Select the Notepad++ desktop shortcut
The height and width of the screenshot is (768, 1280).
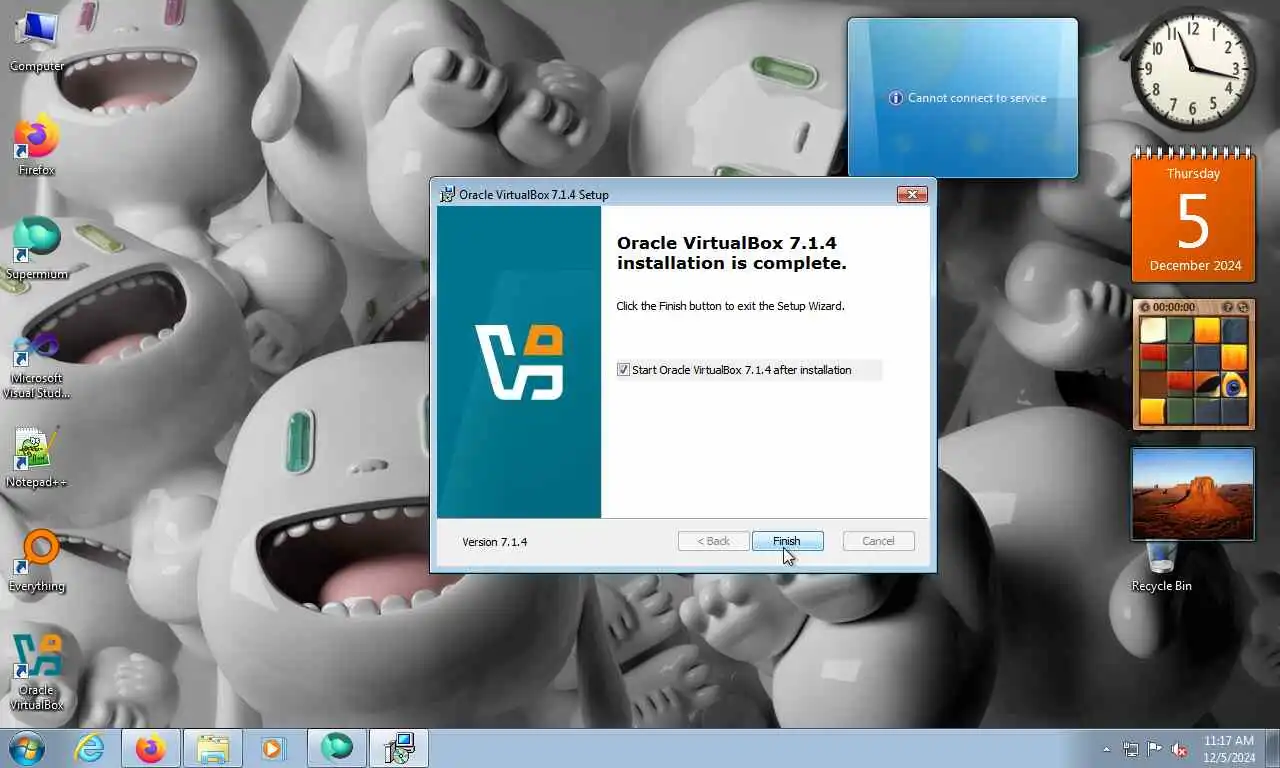tap(36, 458)
